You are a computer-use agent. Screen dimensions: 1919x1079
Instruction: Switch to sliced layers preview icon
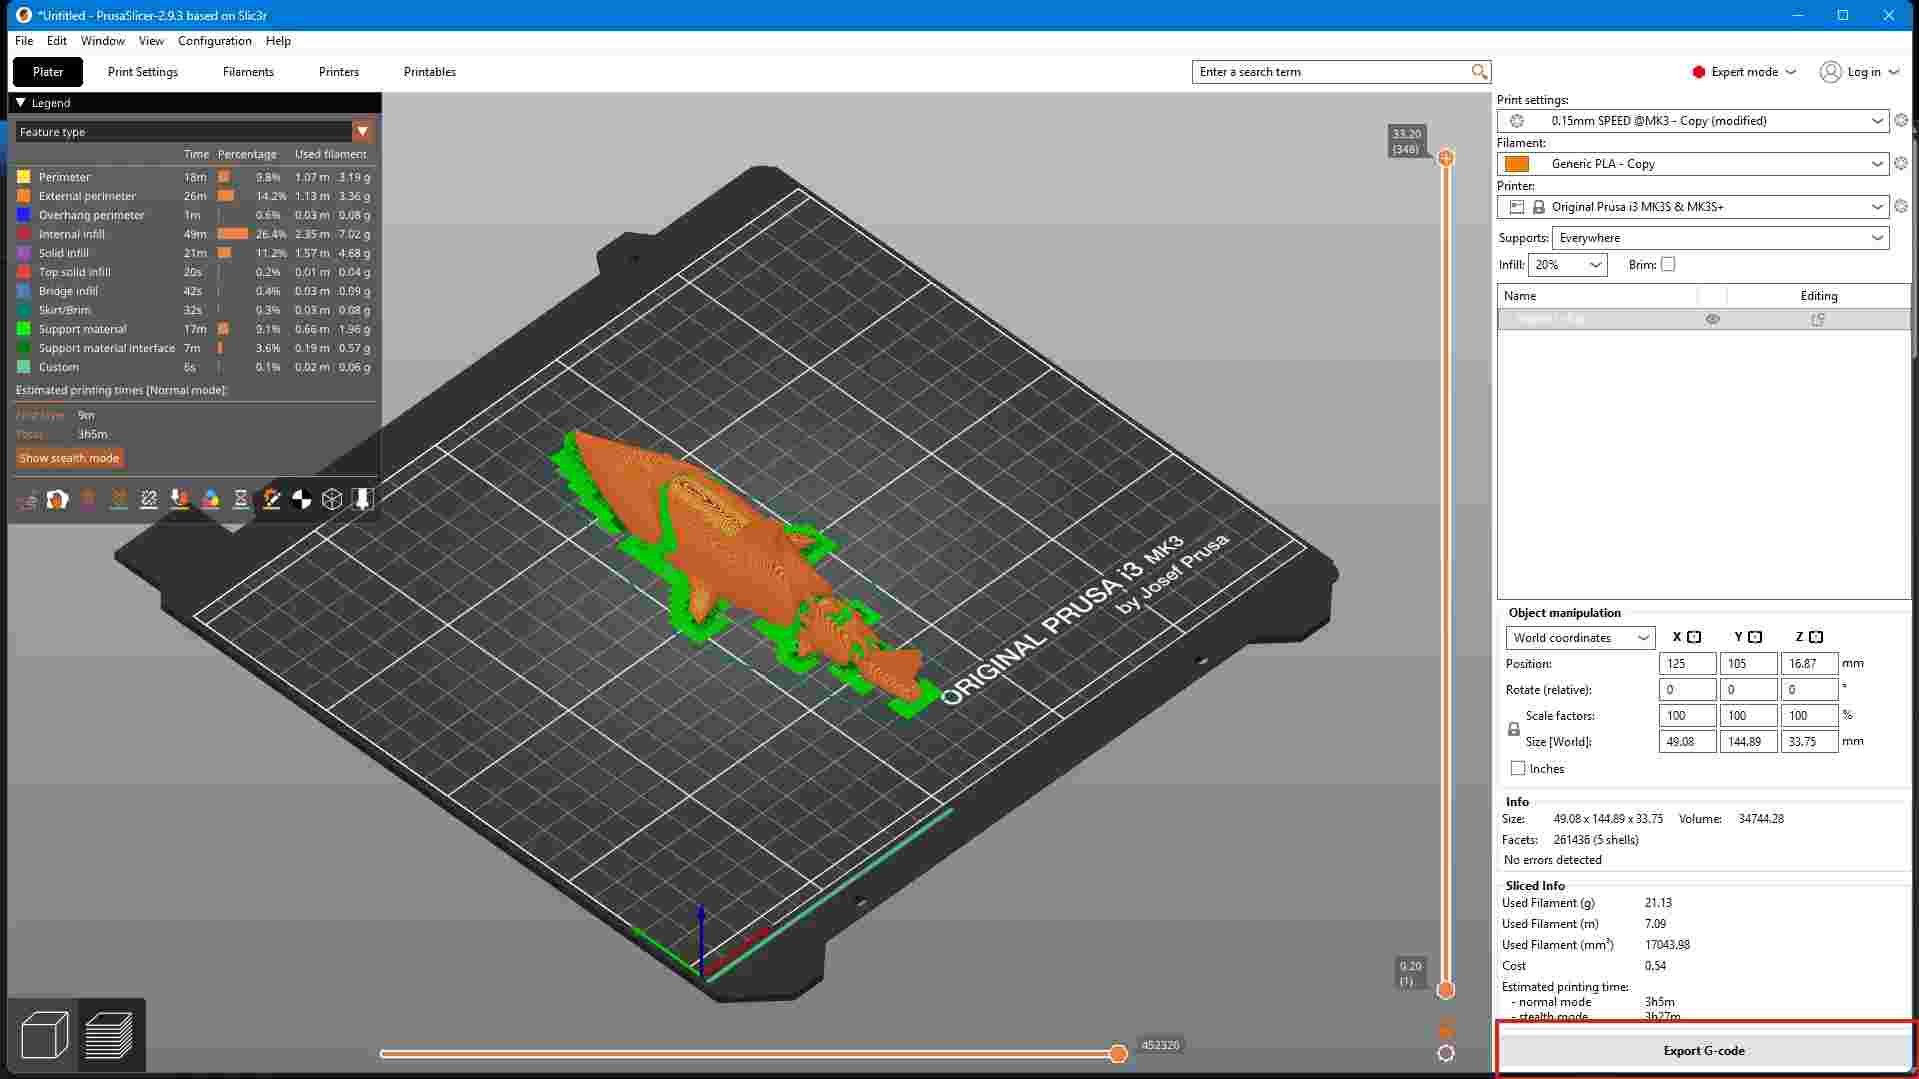(110, 1035)
